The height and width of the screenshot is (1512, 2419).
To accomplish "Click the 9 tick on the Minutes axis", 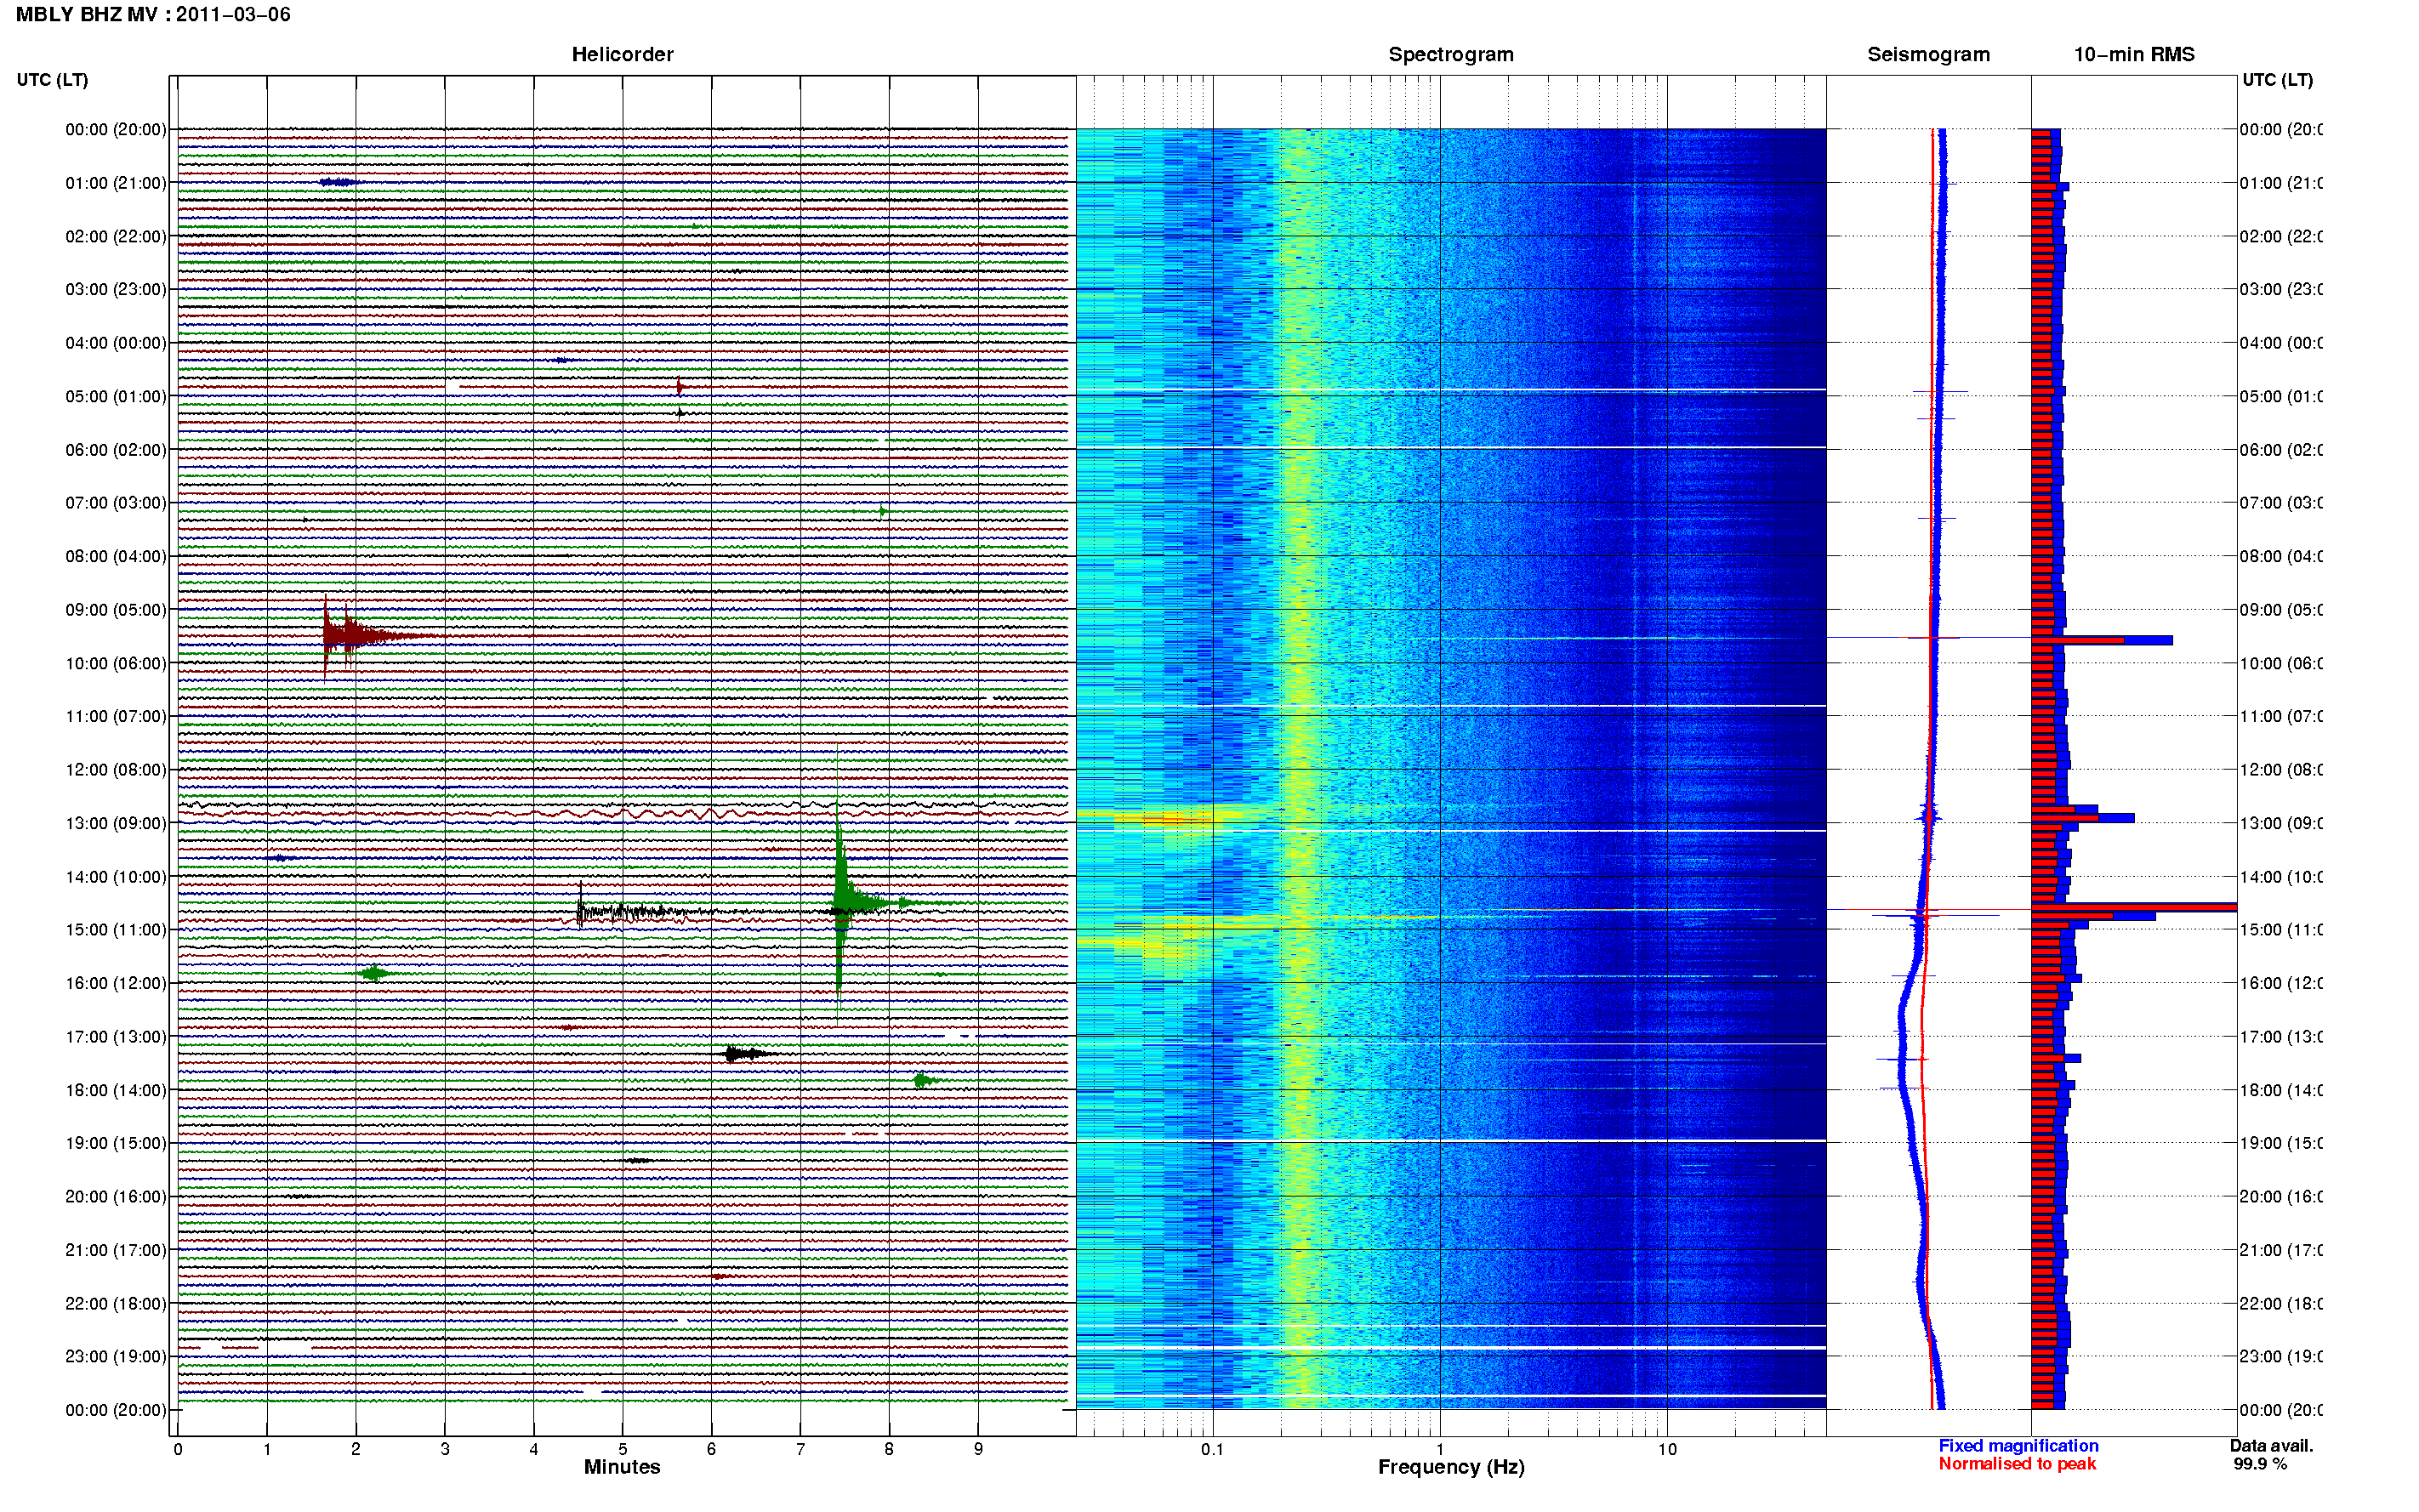I will 978,1449.
